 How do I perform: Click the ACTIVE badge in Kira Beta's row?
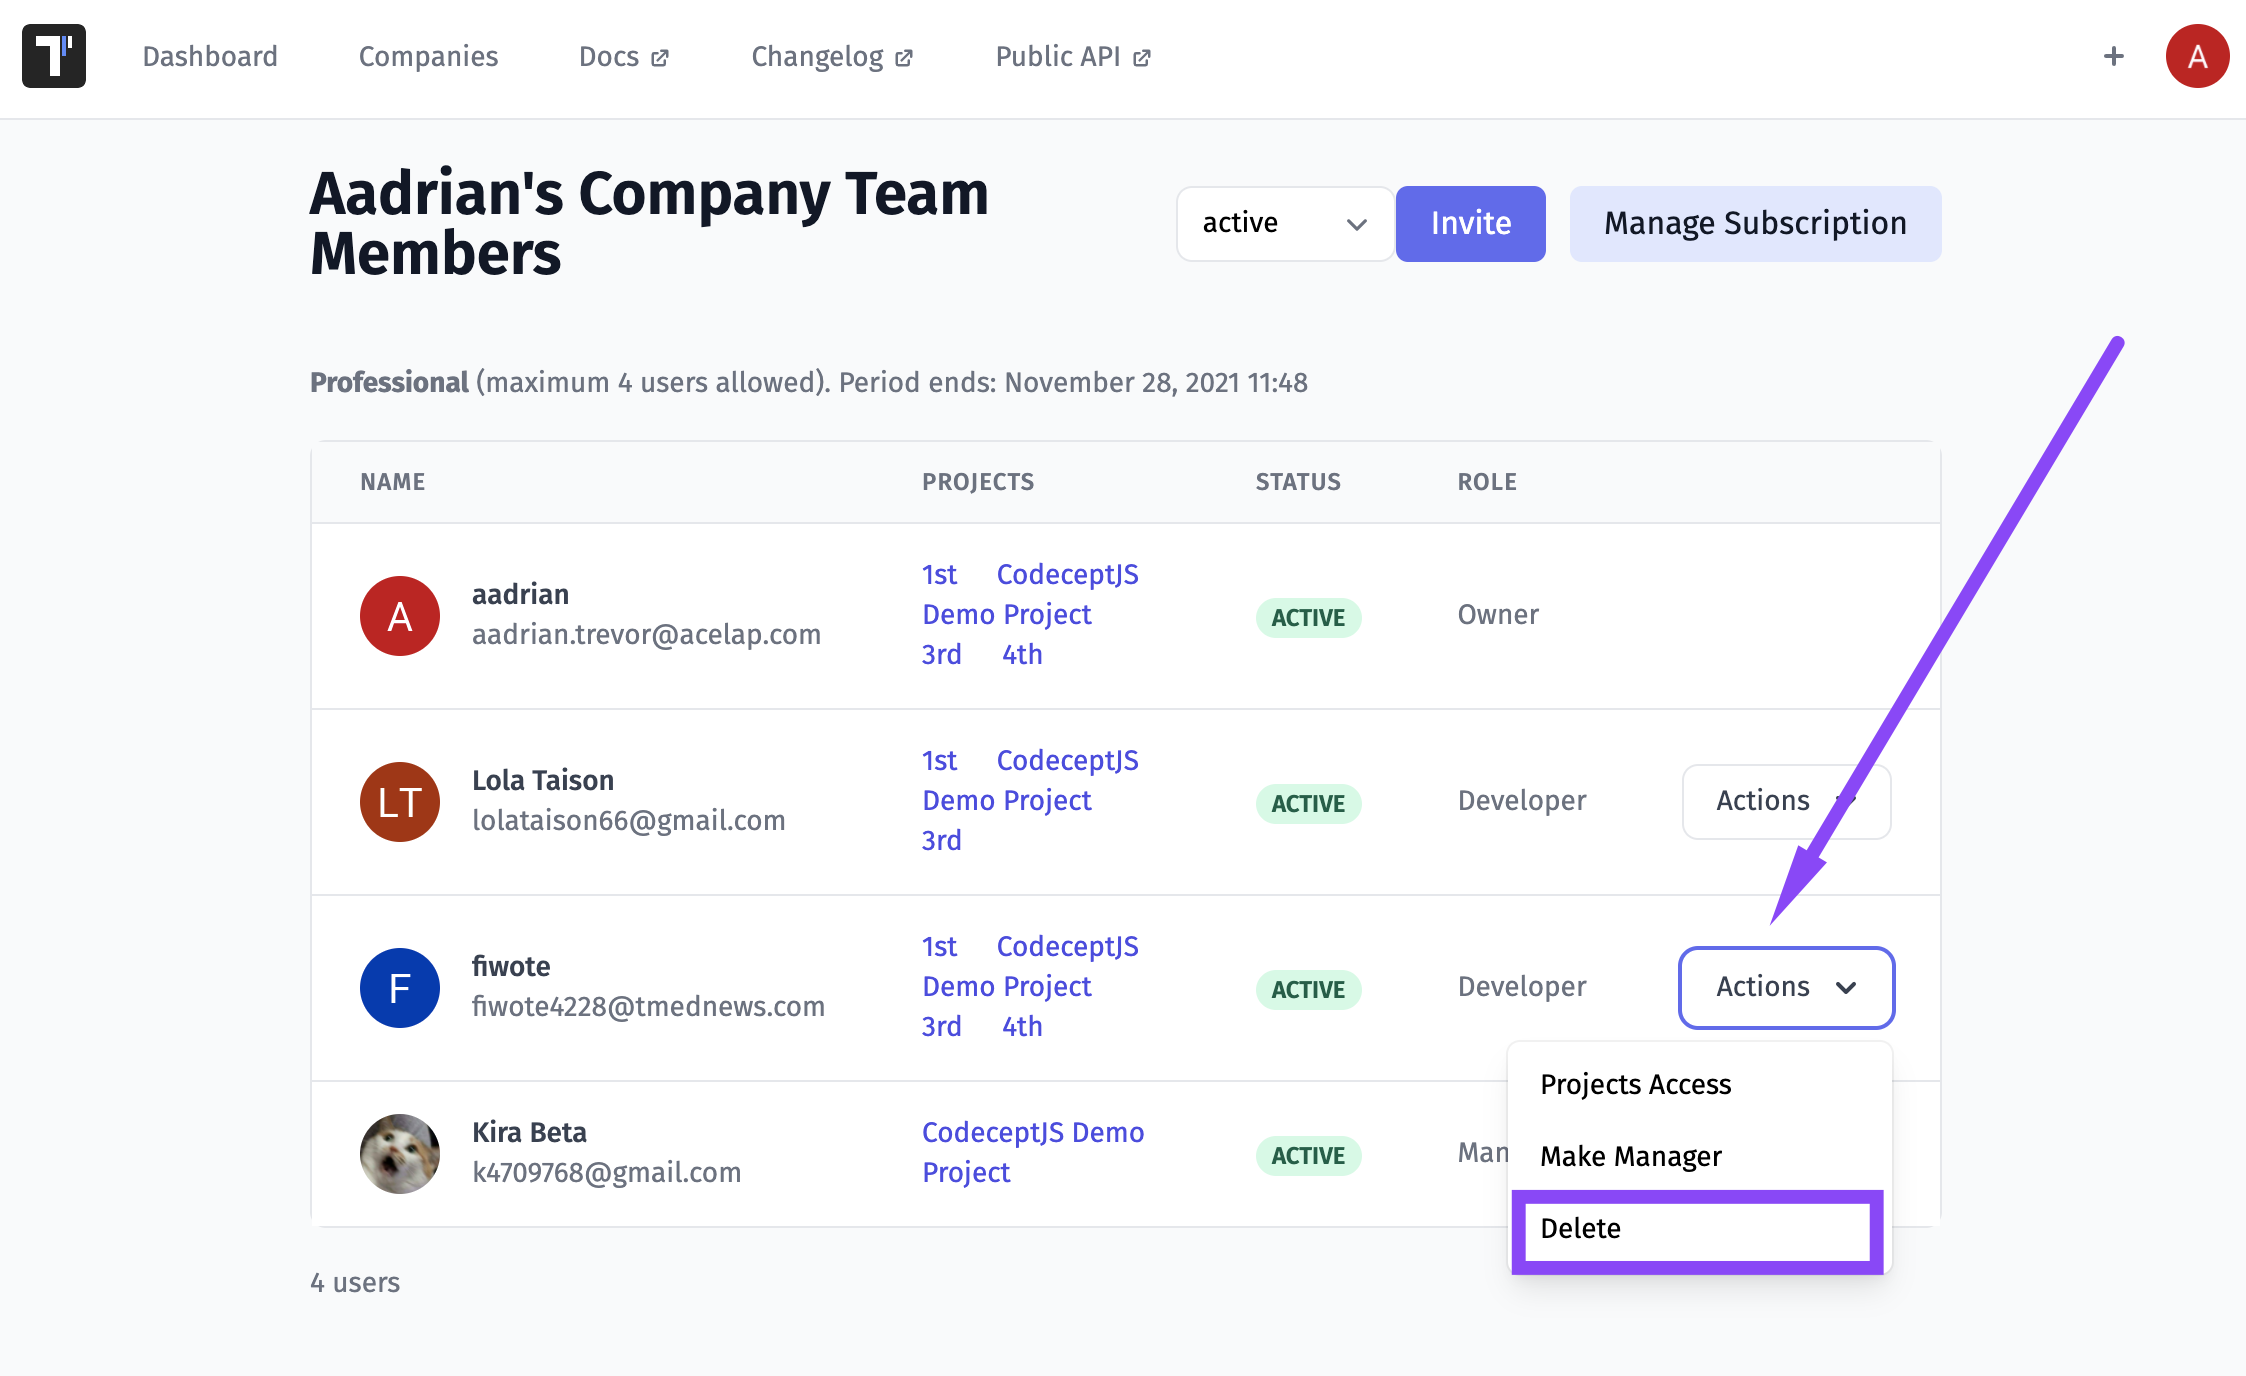tap(1308, 1155)
